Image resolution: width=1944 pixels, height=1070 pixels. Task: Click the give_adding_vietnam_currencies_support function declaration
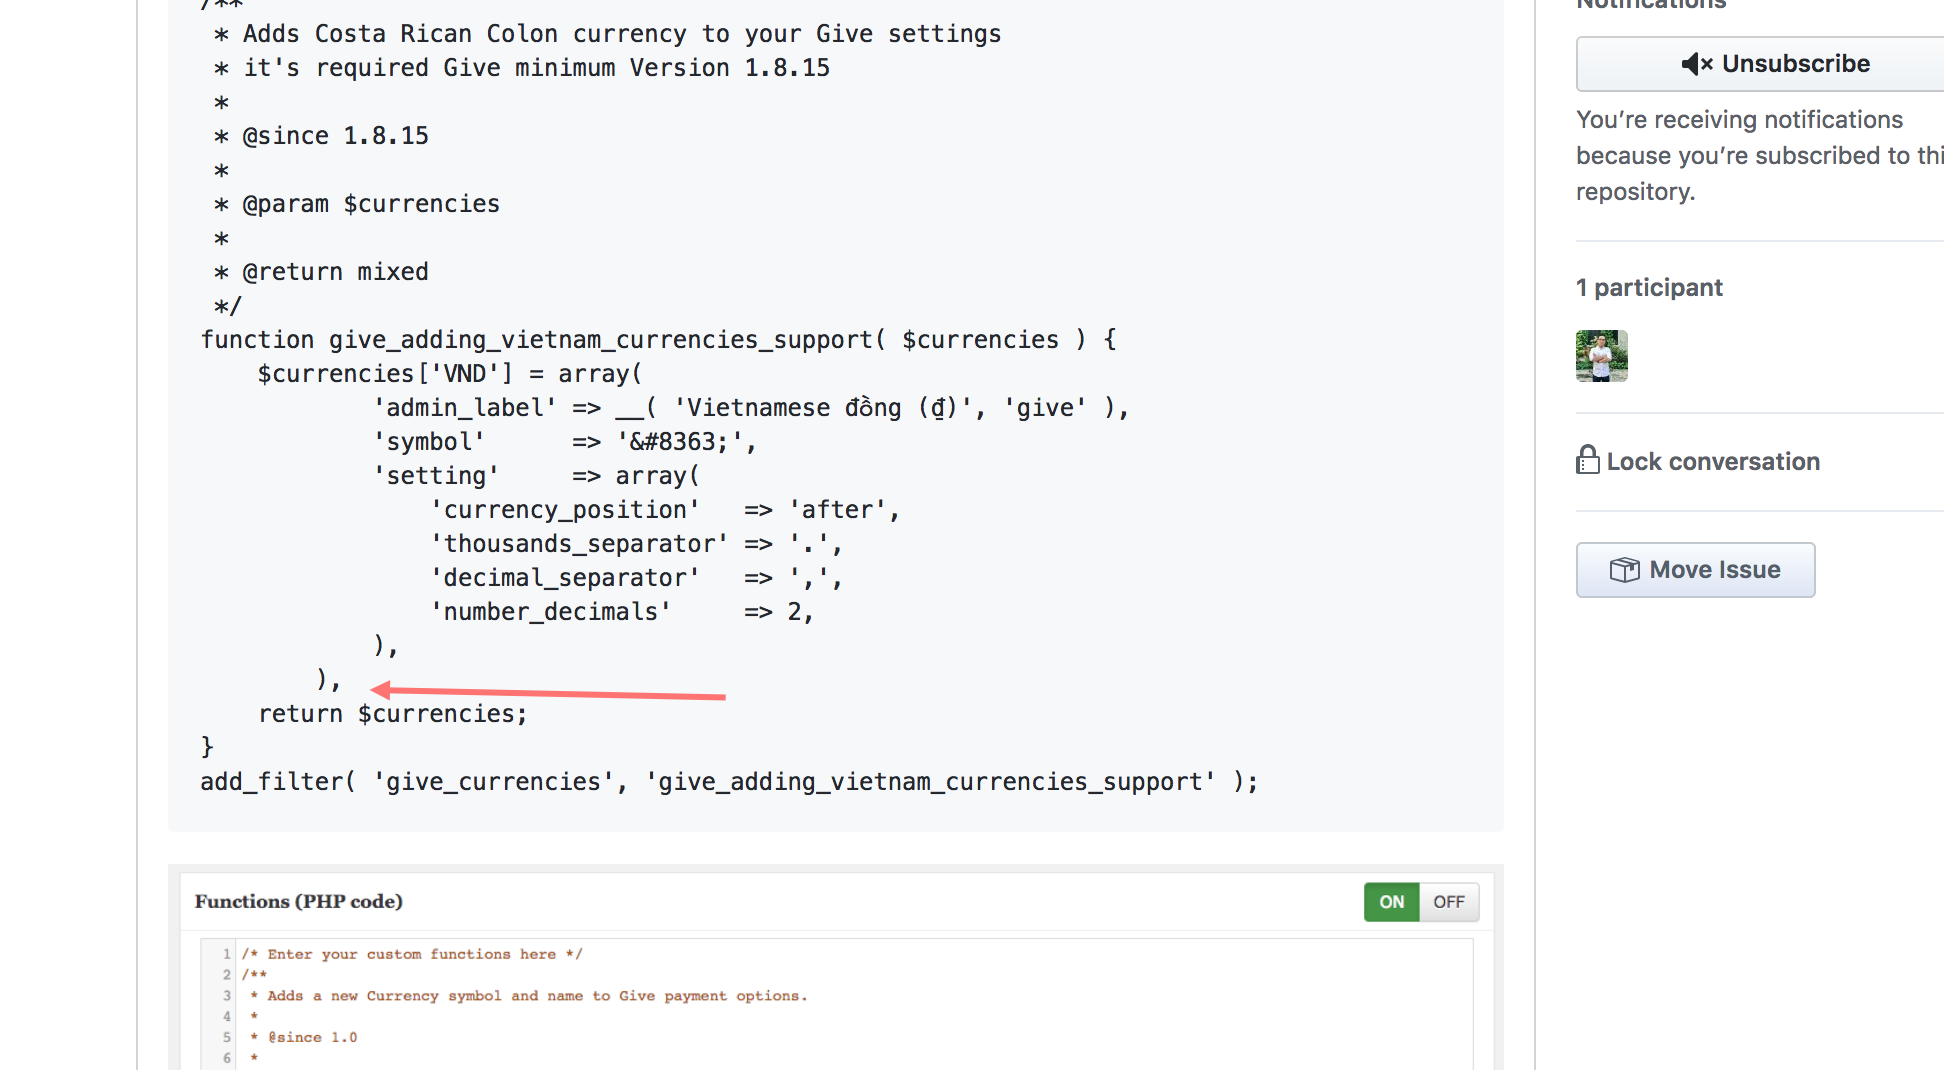tap(659, 339)
